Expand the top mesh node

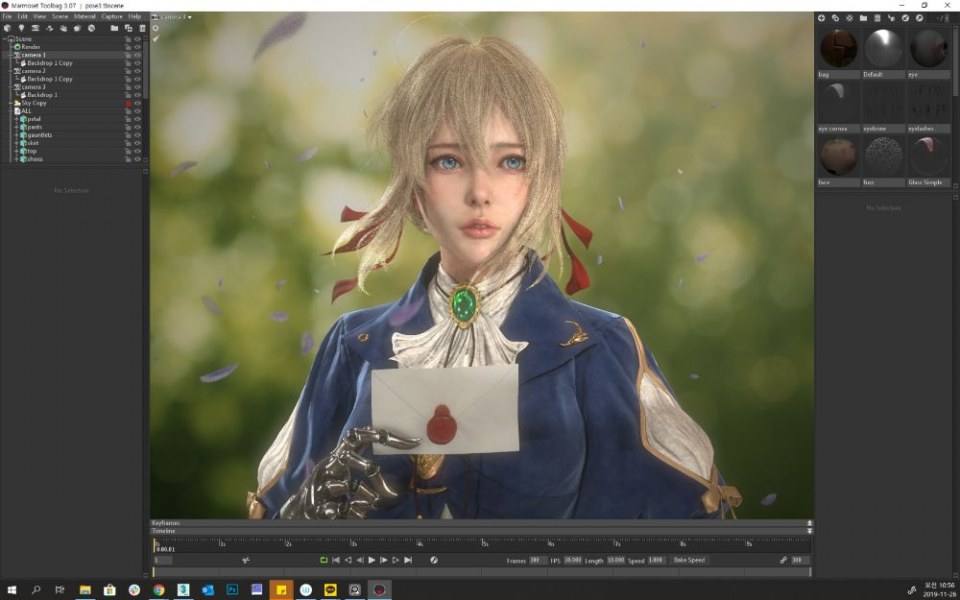click(x=17, y=151)
